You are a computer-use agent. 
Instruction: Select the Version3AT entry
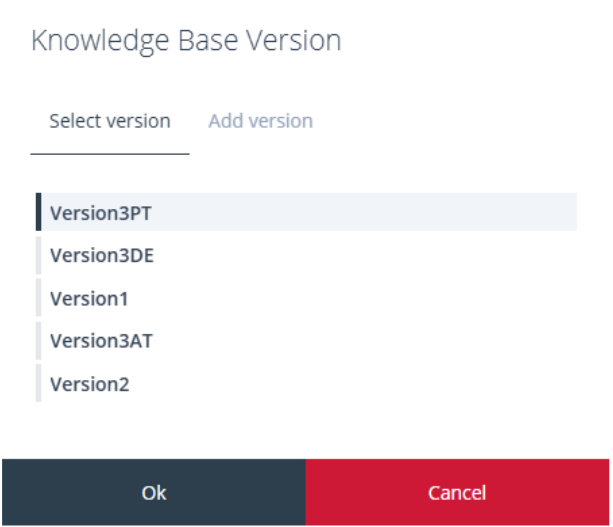(306, 341)
